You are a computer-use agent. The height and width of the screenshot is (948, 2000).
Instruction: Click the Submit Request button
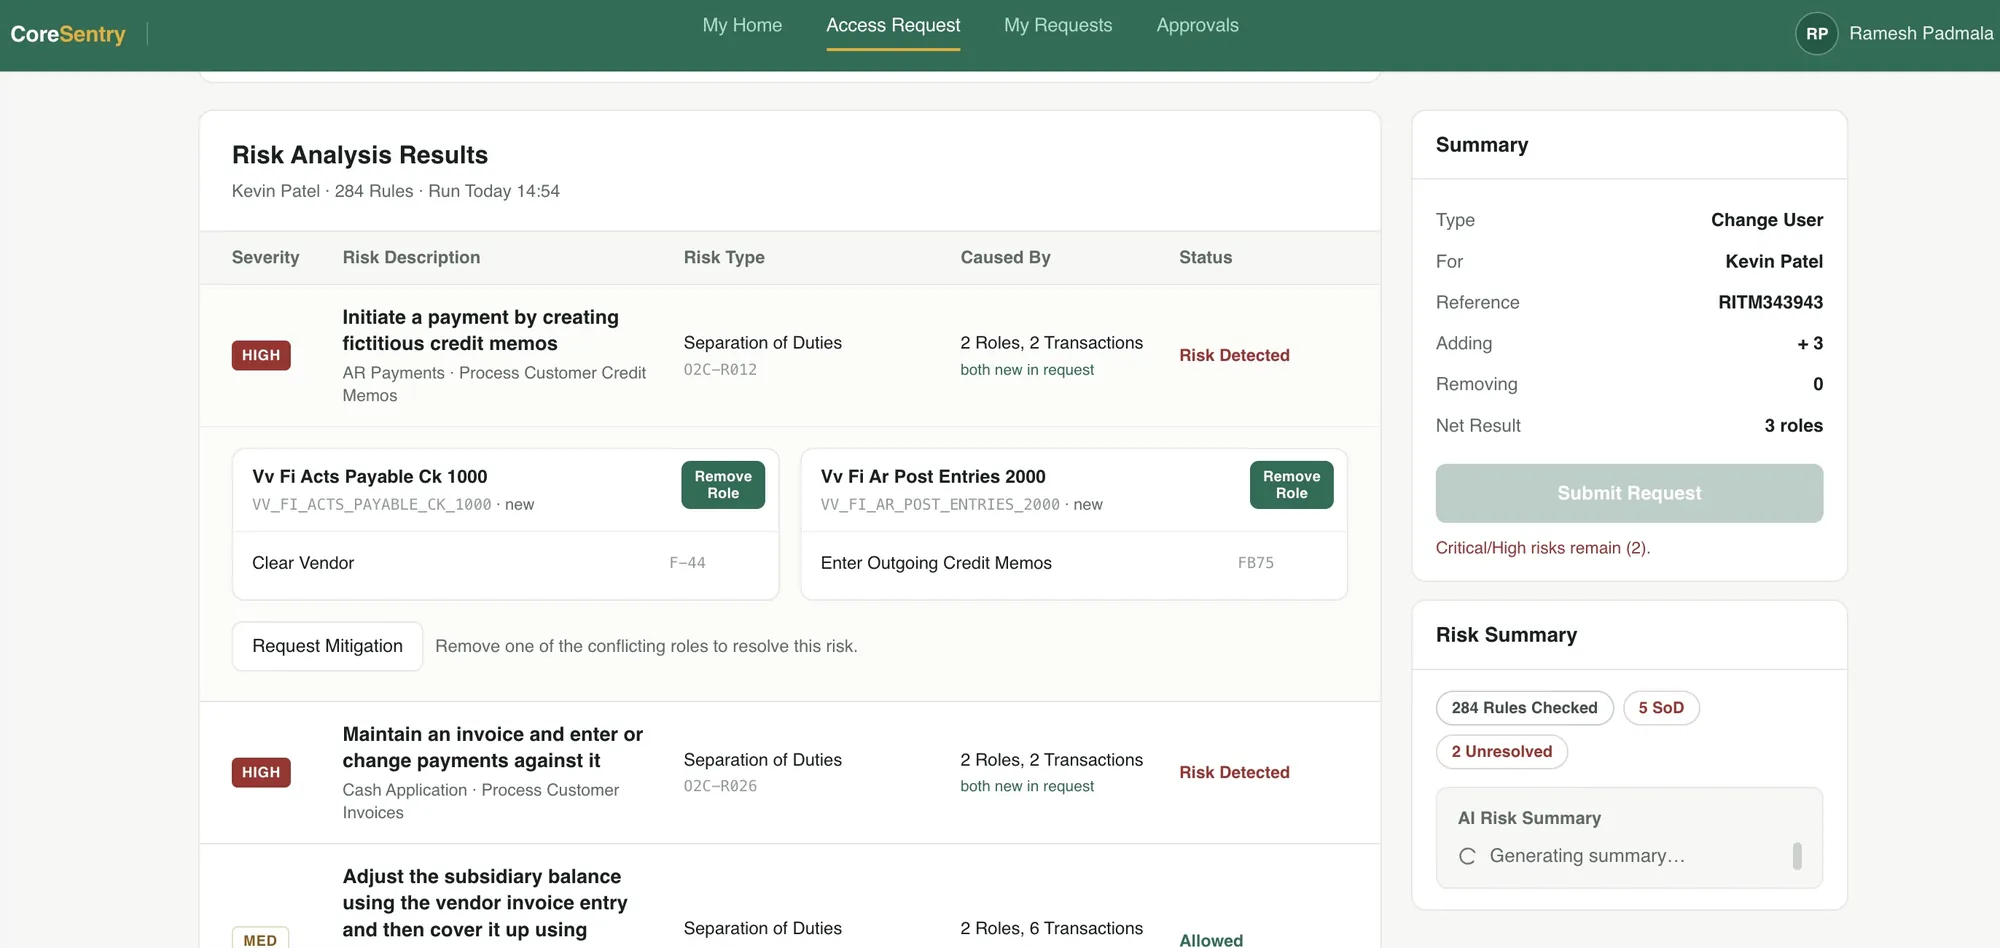click(1629, 493)
